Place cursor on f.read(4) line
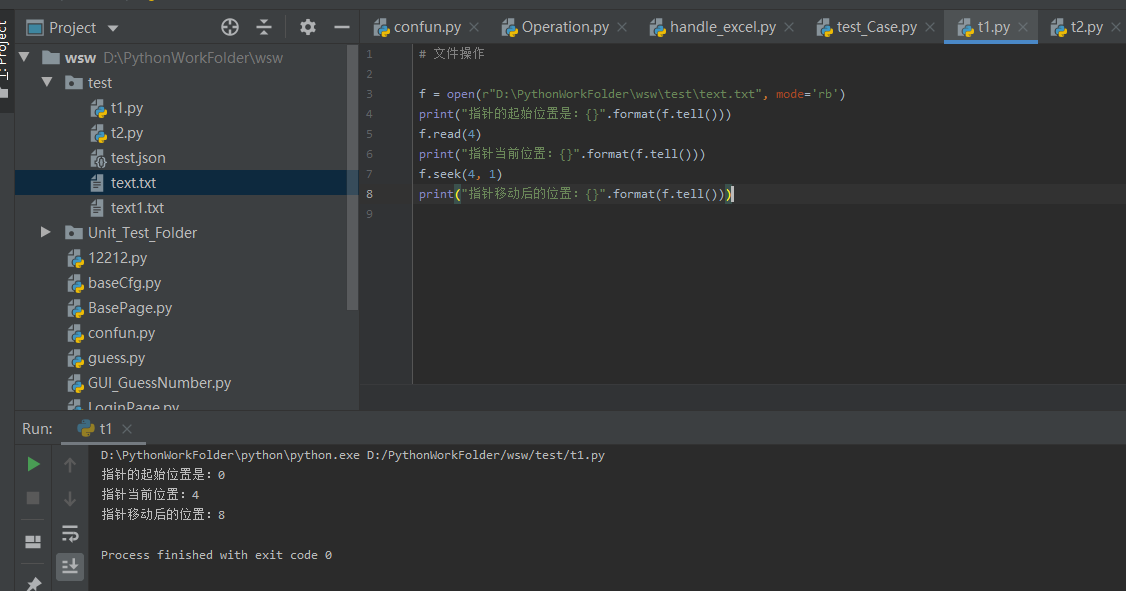Screen dimensions: 1126x591 [x=450, y=134]
